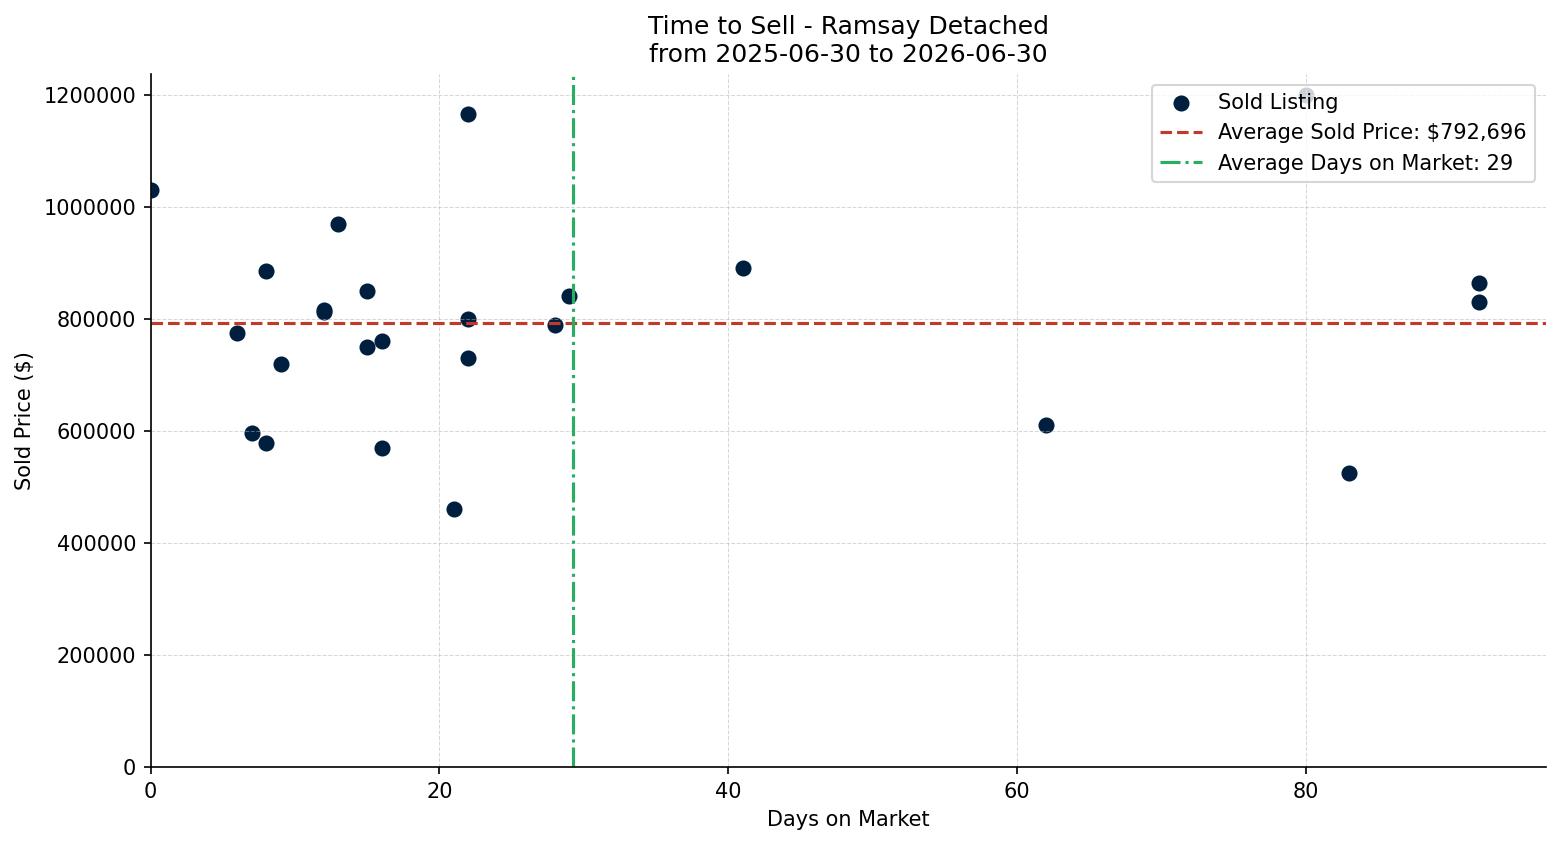Screen dimensions: 1560x845
Task: Select the 16-day point near 570000
Action: 382,448
